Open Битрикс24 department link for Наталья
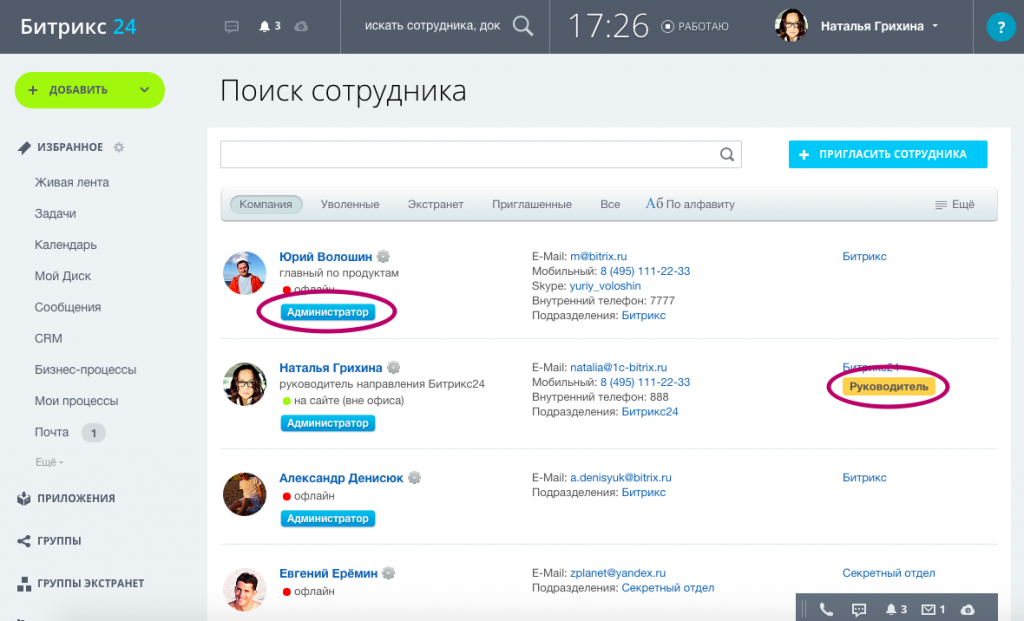The height and width of the screenshot is (621, 1024). tap(650, 412)
